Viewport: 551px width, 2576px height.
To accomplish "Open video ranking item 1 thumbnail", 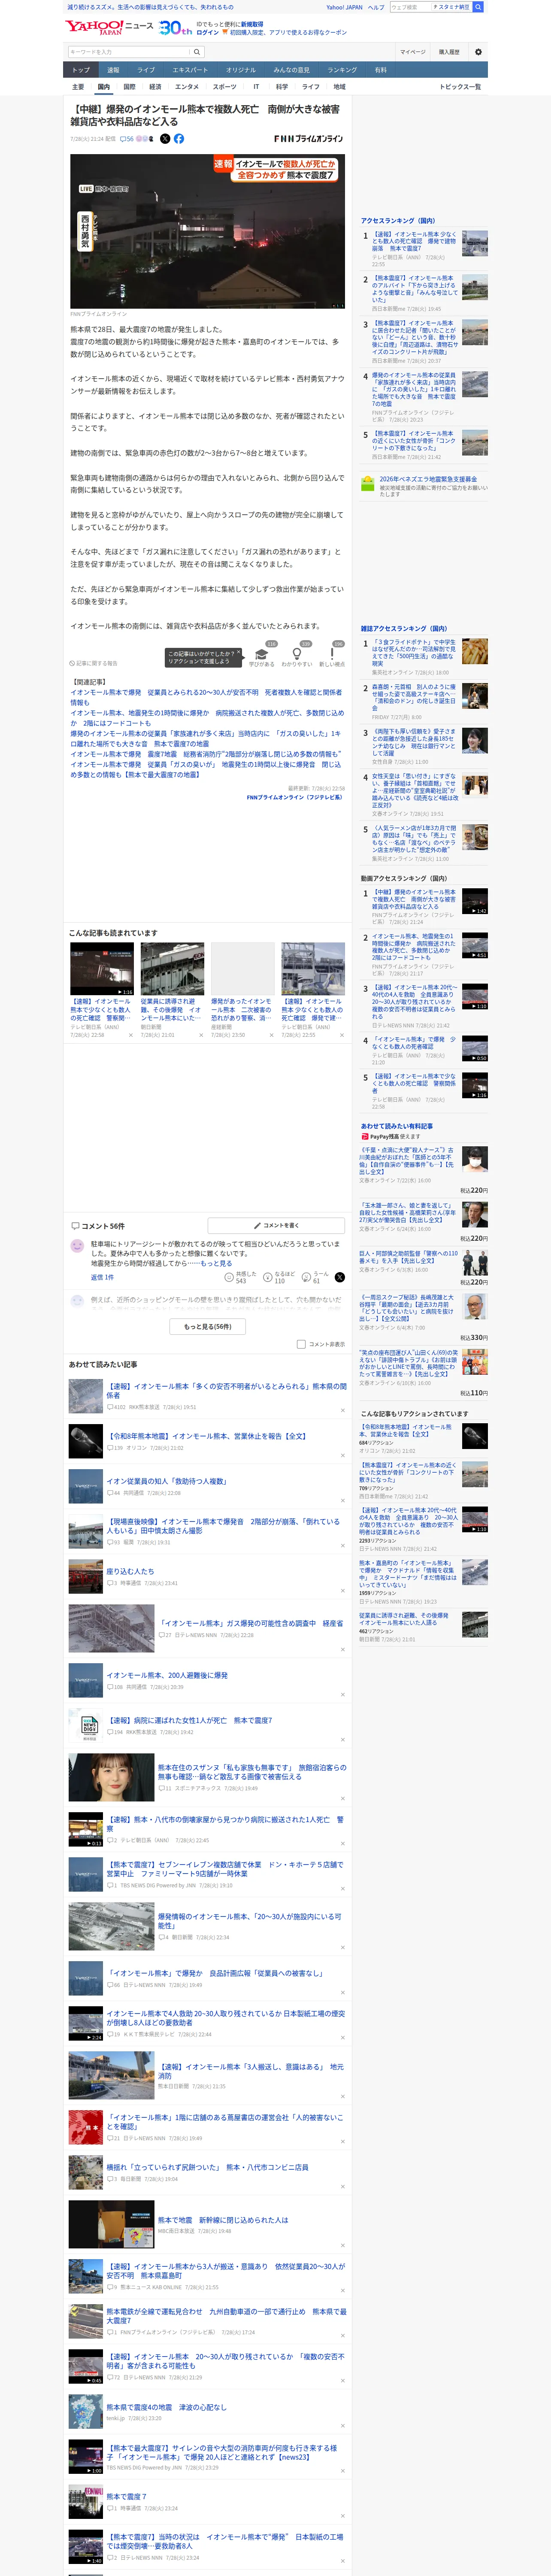I will pyautogui.click(x=475, y=901).
